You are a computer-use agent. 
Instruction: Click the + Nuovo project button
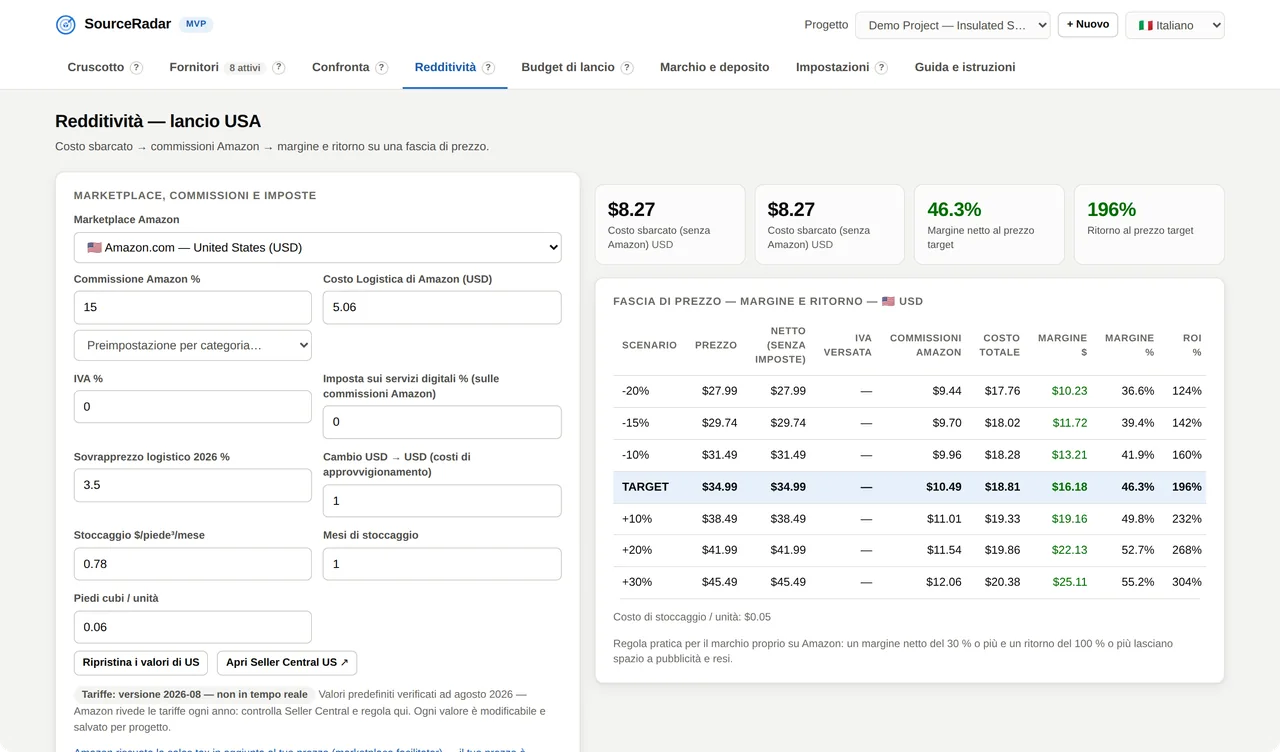click(x=1088, y=24)
